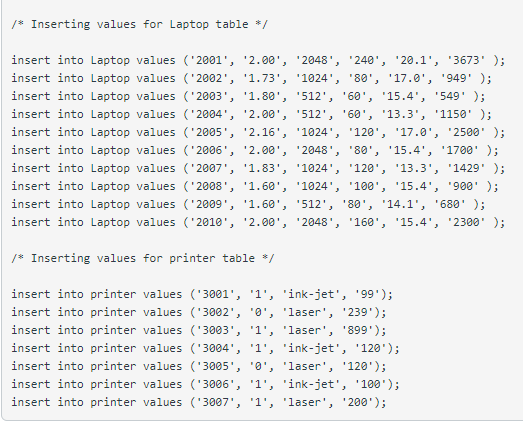This screenshot has height=423, width=523.
Task: Click the value '549' in the 2003 row
Action: point(450,96)
